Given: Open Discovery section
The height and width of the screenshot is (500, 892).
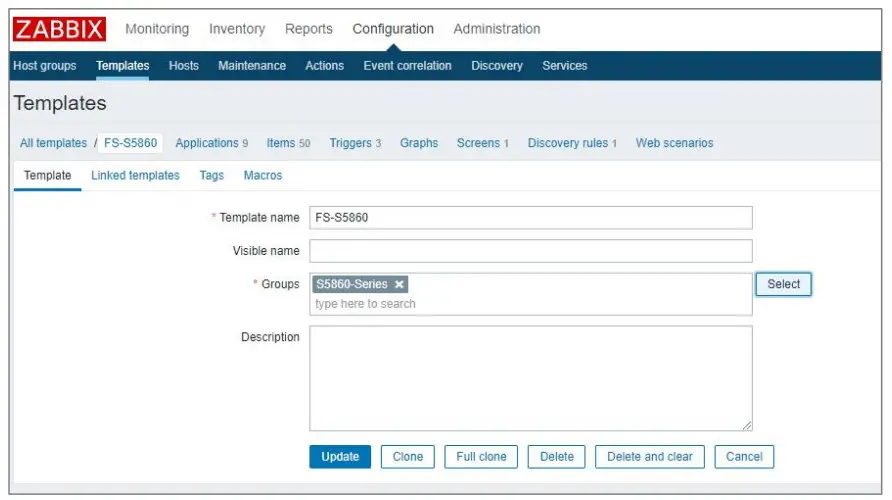Looking at the screenshot, I should point(497,65).
